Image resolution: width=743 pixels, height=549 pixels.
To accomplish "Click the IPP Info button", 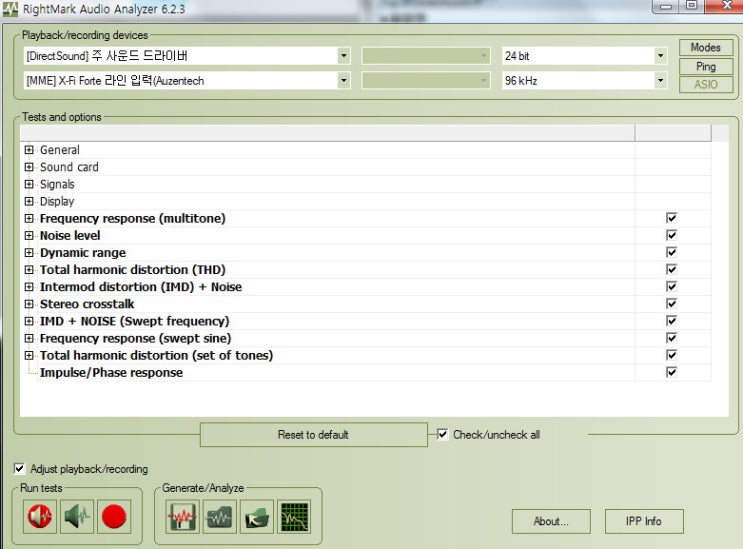I will 644,521.
